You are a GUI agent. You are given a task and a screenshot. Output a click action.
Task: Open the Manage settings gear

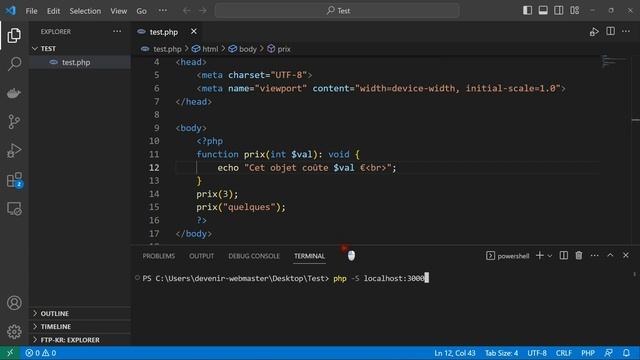pos(14,331)
